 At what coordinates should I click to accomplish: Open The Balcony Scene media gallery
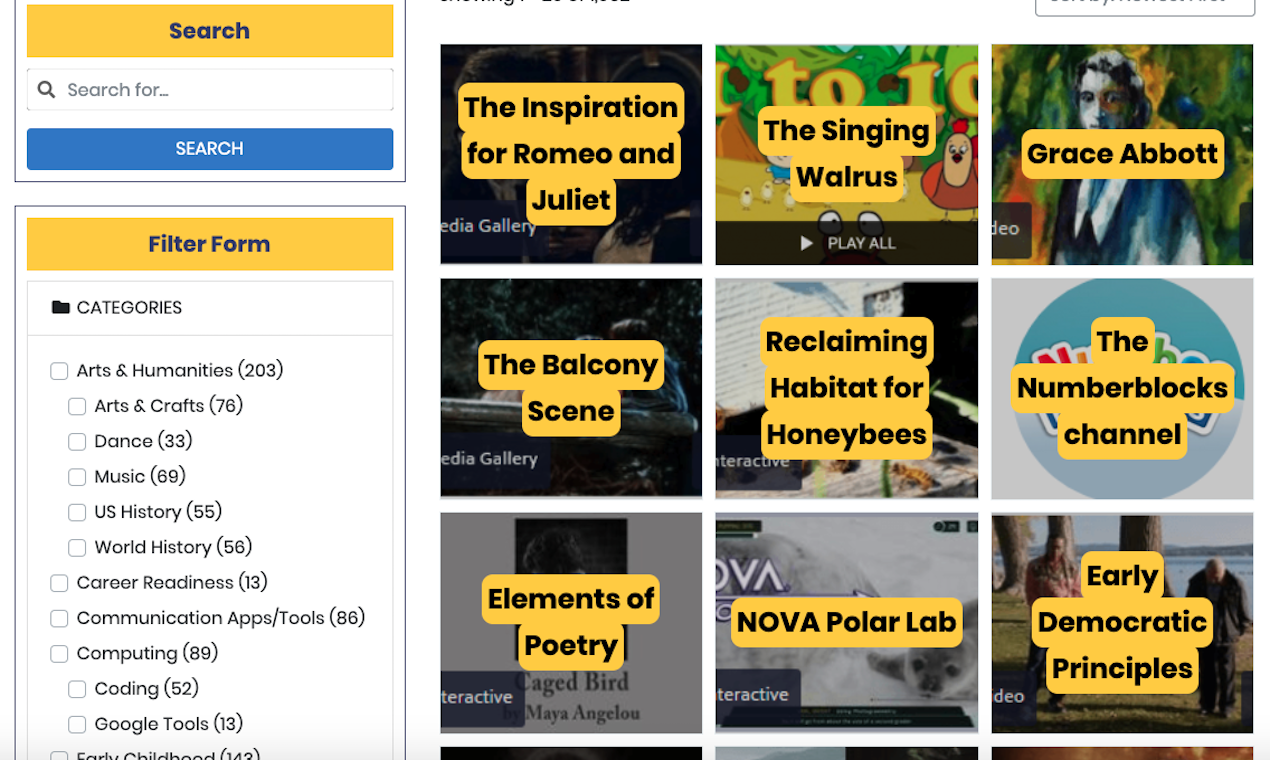click(x=571, y=388)
